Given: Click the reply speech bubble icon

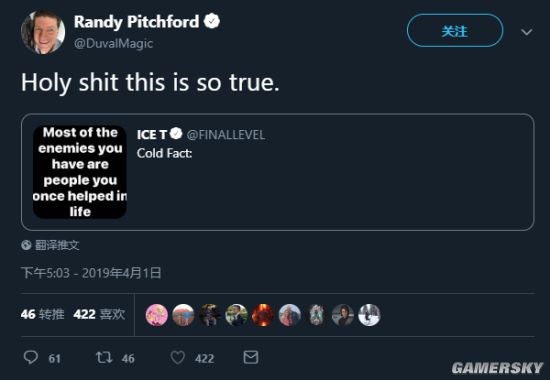Looking at the screenshot, I should 31,358.
